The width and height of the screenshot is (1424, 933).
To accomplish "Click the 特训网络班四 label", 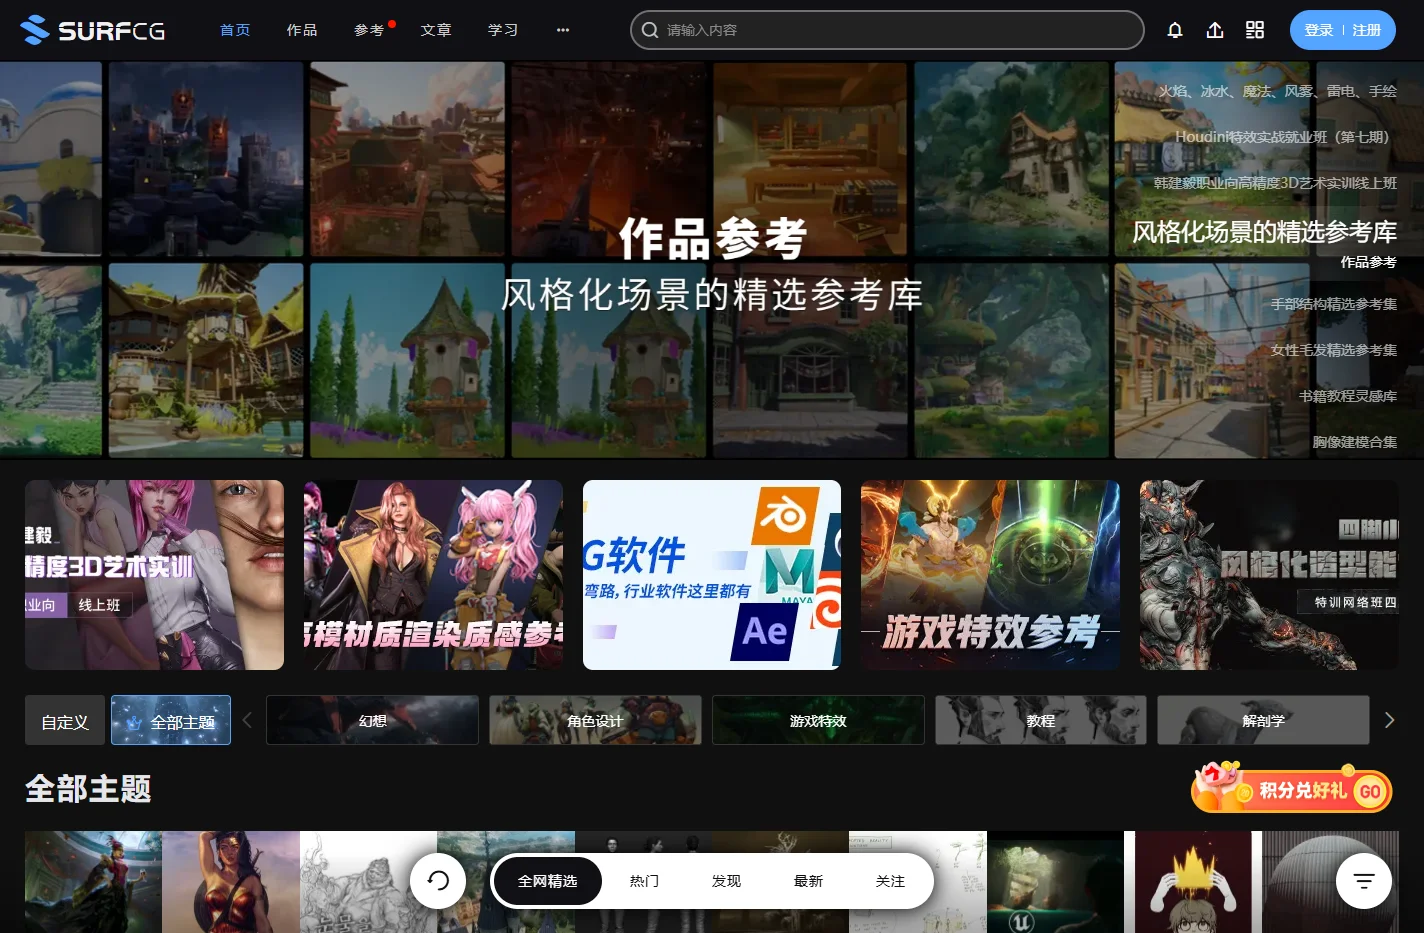I will 1355,602.
